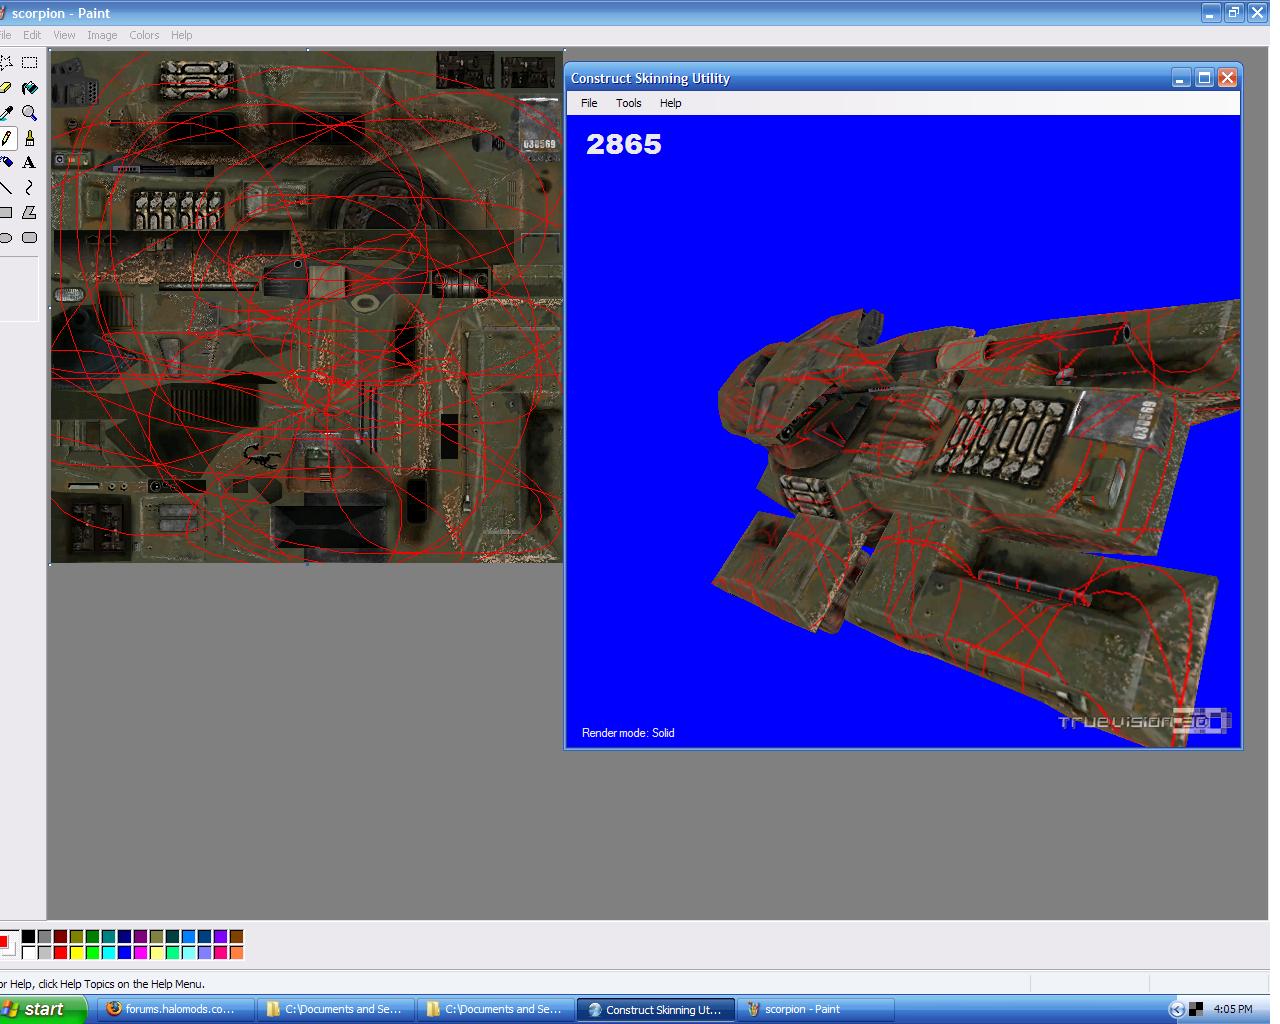The image size is (1280, 1024).
Task: Maximize the Construct Skinning Utility window
Action: [1204, 78]
